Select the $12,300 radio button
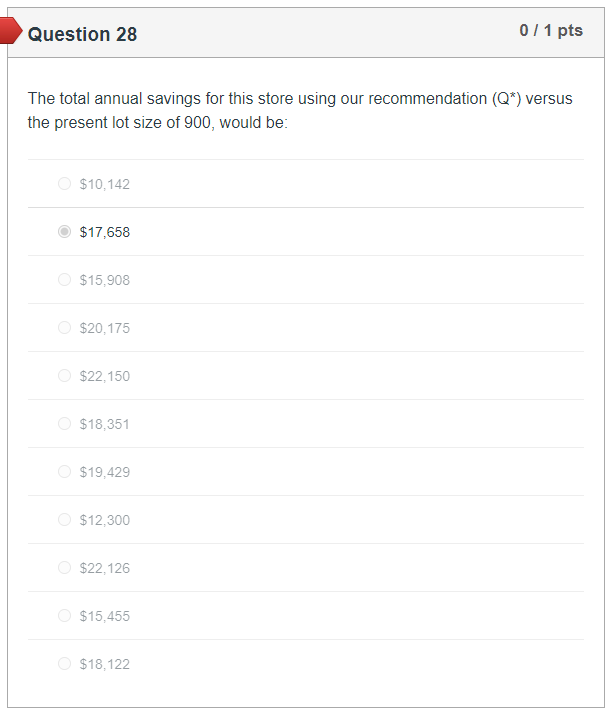612x714 pixels. [65, 520]
